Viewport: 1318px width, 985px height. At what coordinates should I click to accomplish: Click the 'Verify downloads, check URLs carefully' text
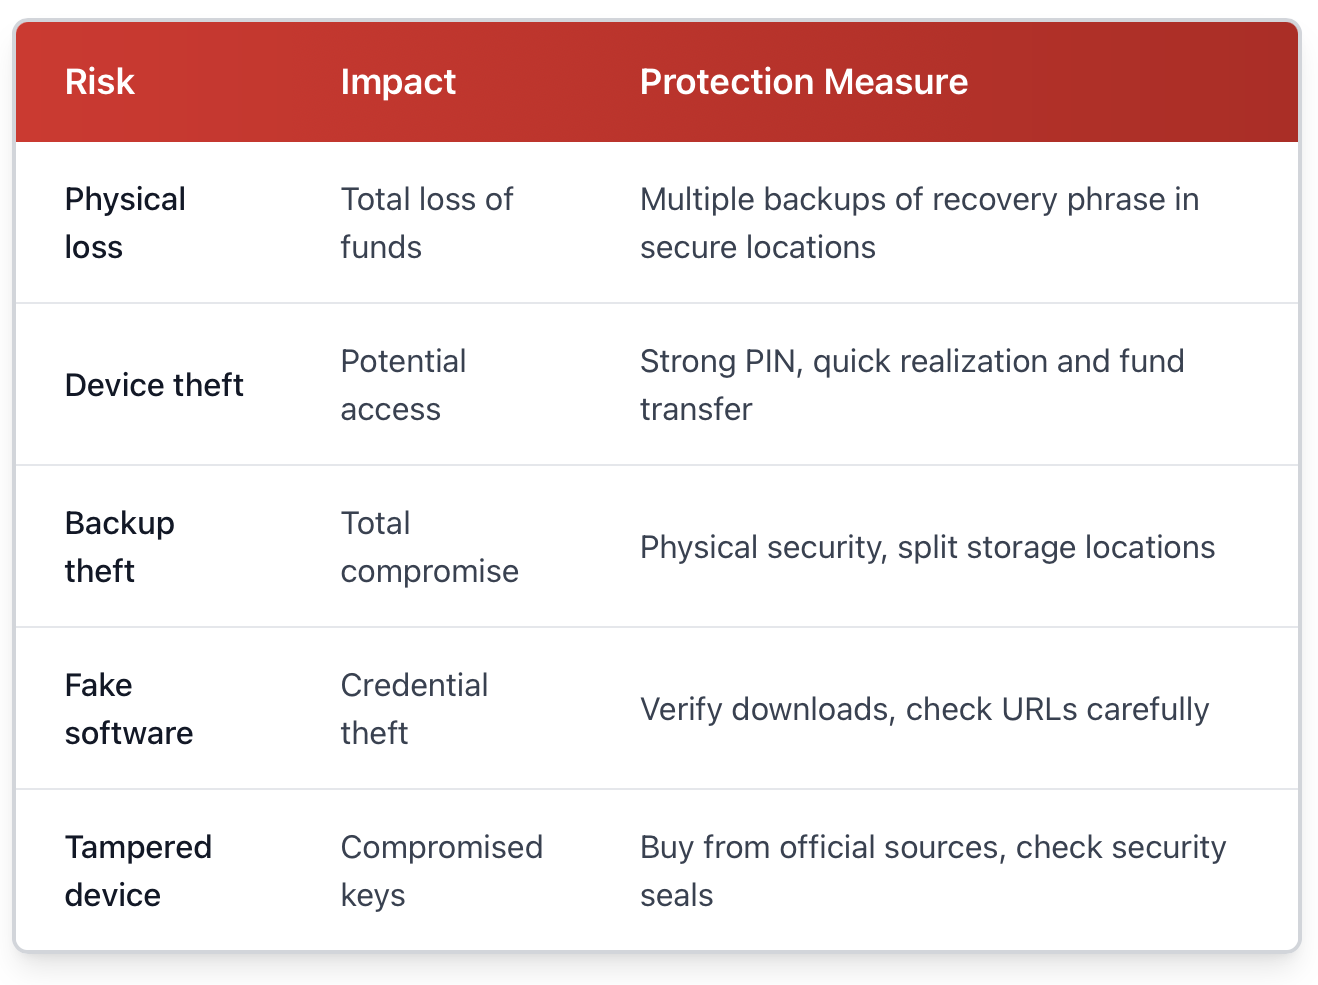coord(924,709)
